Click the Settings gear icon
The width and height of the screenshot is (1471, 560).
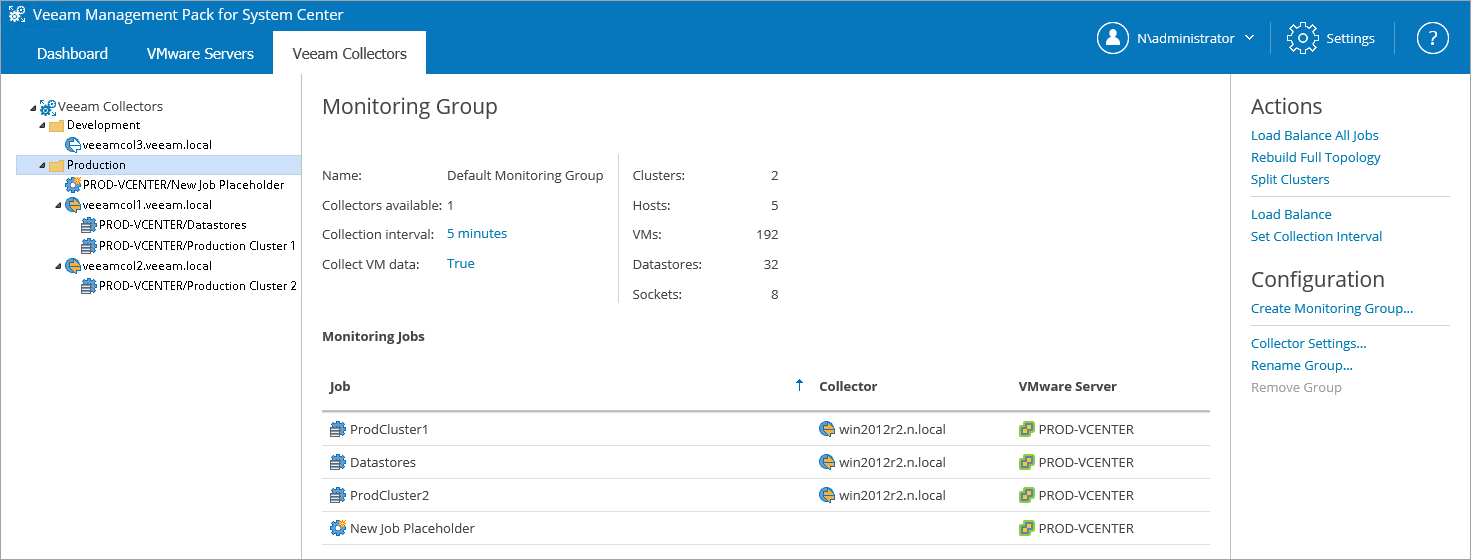(x=1303, y=38)
